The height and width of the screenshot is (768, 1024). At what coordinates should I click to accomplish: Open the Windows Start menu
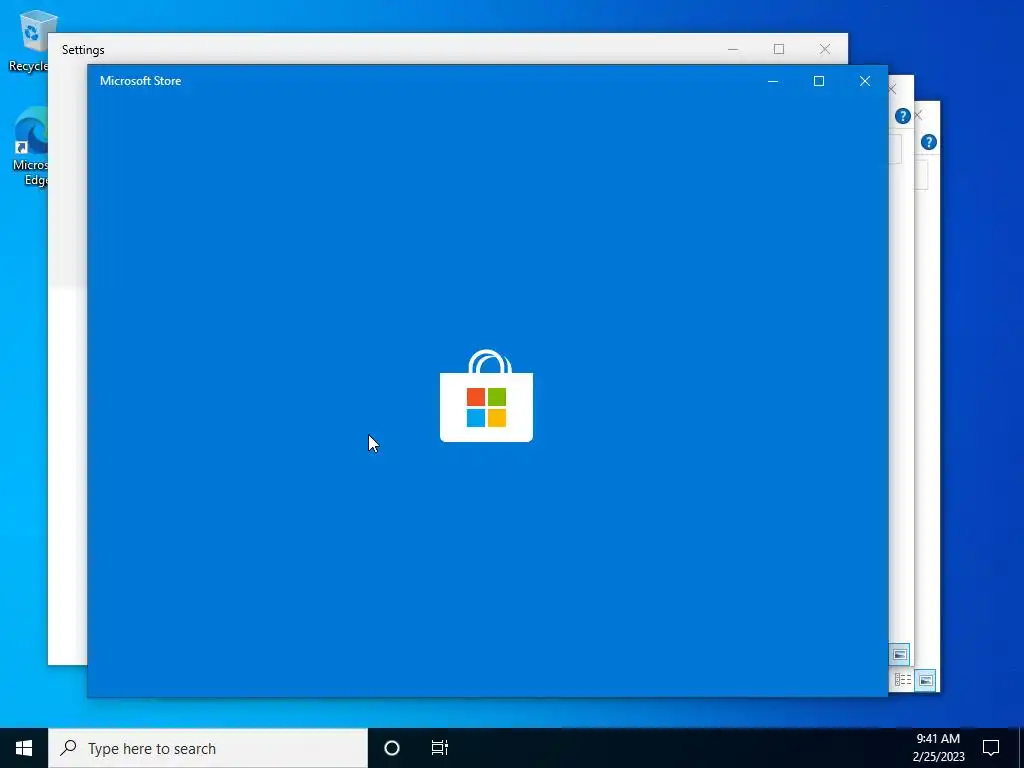[24, 748]
